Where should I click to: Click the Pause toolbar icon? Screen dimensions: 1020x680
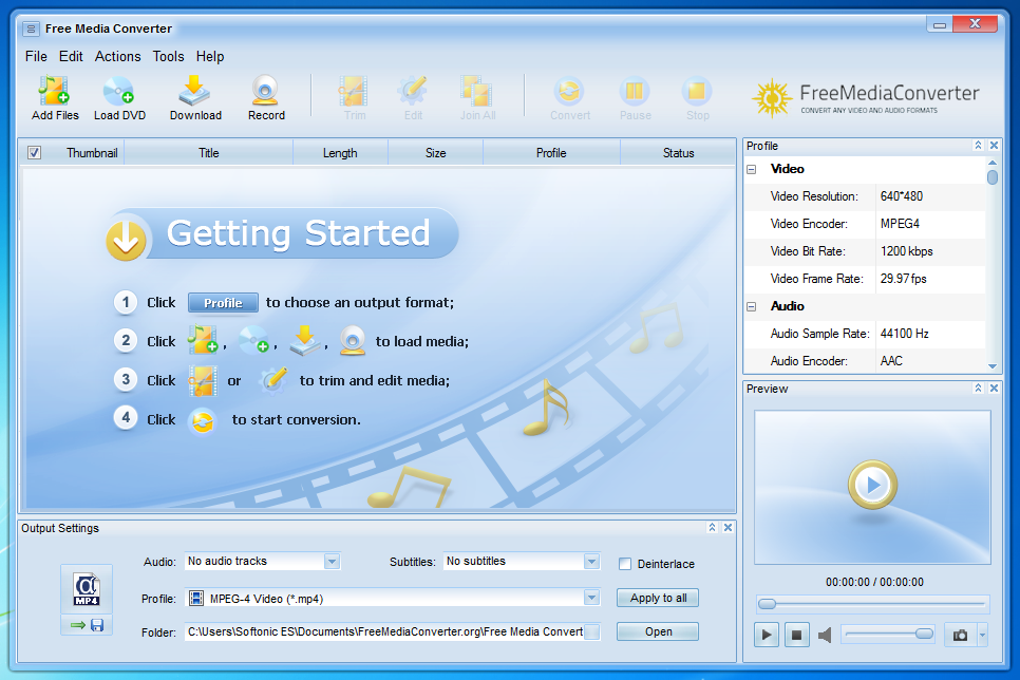click(x=634, y=92)
